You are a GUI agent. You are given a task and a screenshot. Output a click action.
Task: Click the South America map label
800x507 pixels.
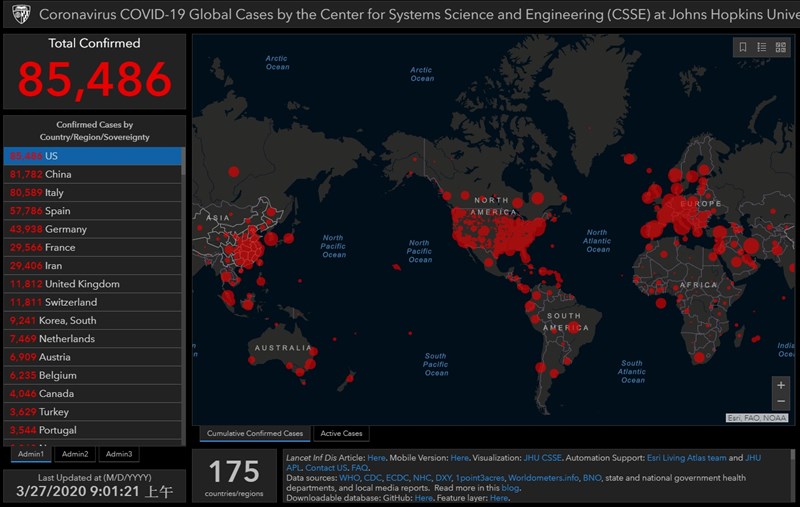[x=565, y=322]
